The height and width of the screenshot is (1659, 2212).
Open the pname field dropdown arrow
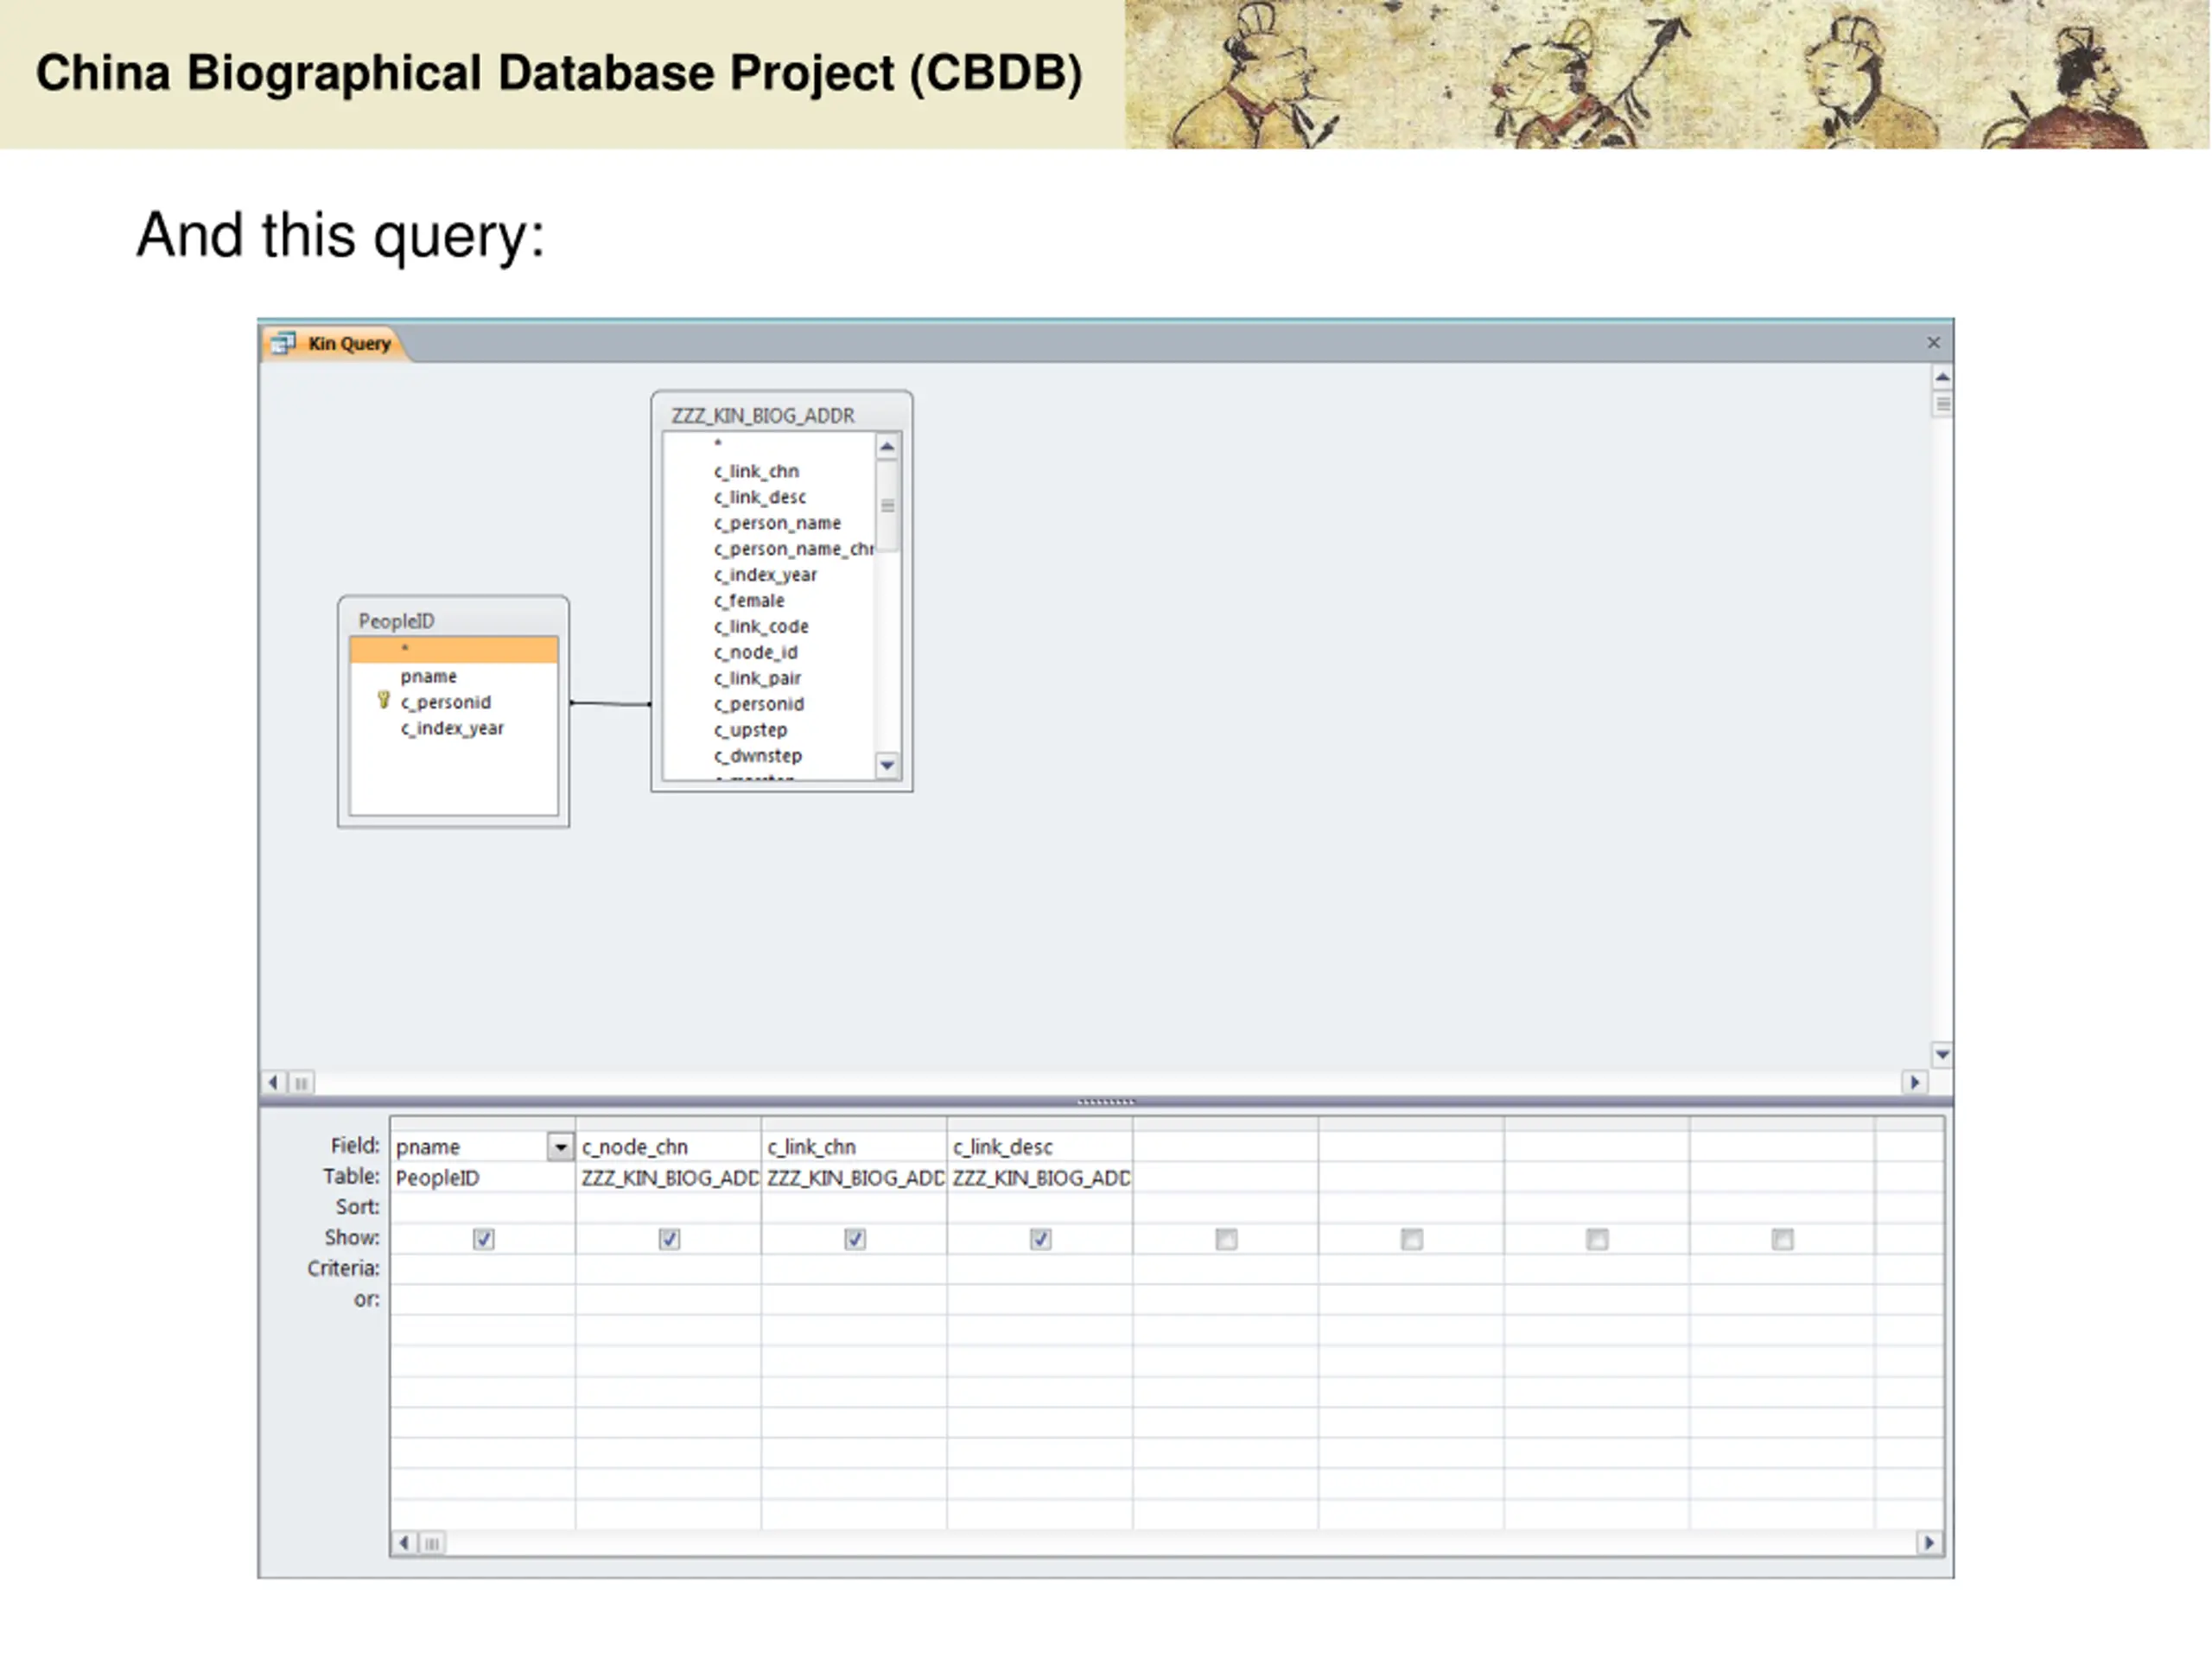[x=560, y=1146]
